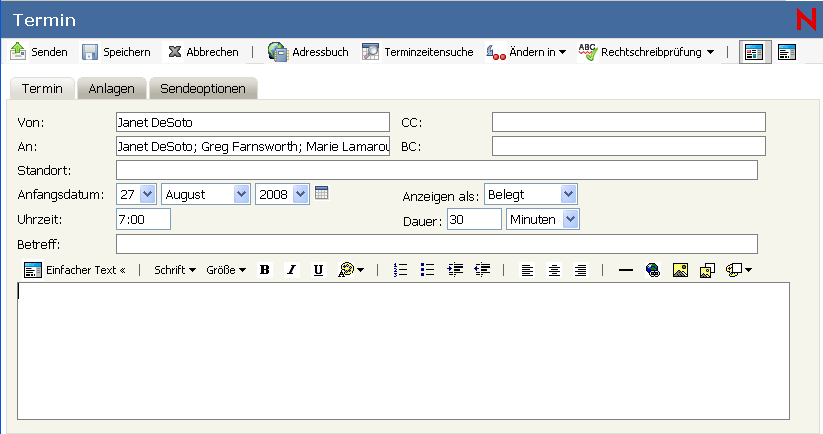Select the second layout view icon
This screenshot has height=434, width=823.
coord(787,52)
